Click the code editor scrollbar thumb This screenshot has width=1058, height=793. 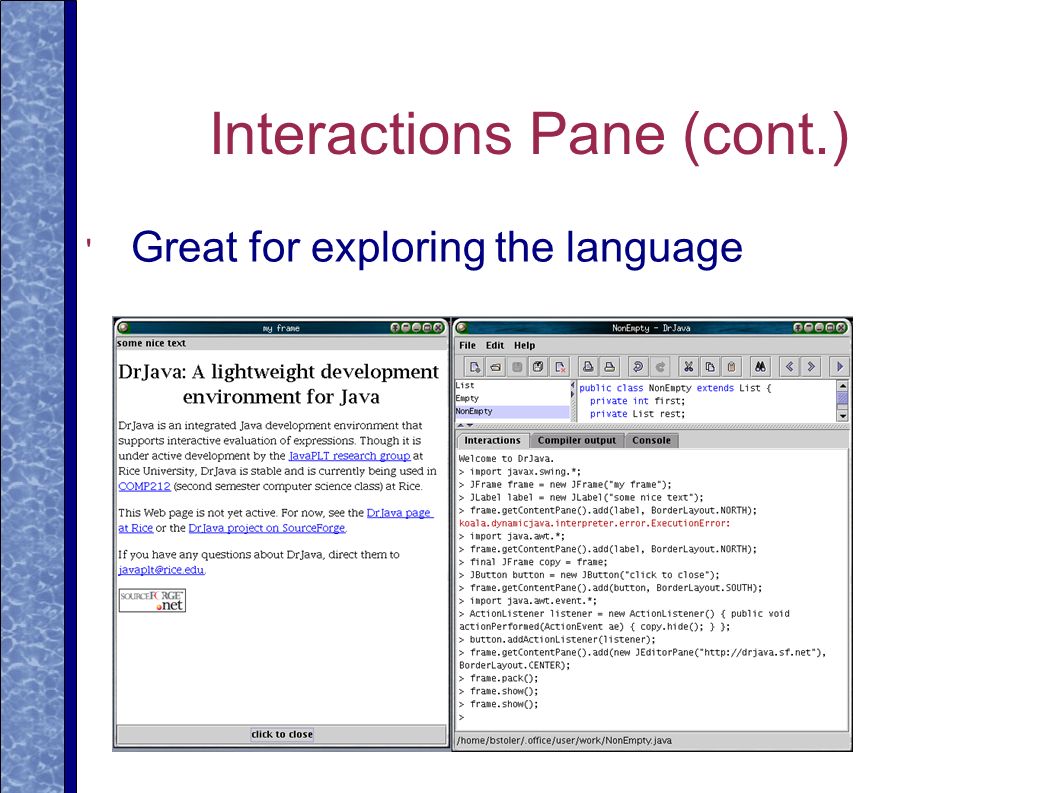(x=842, y=398)
